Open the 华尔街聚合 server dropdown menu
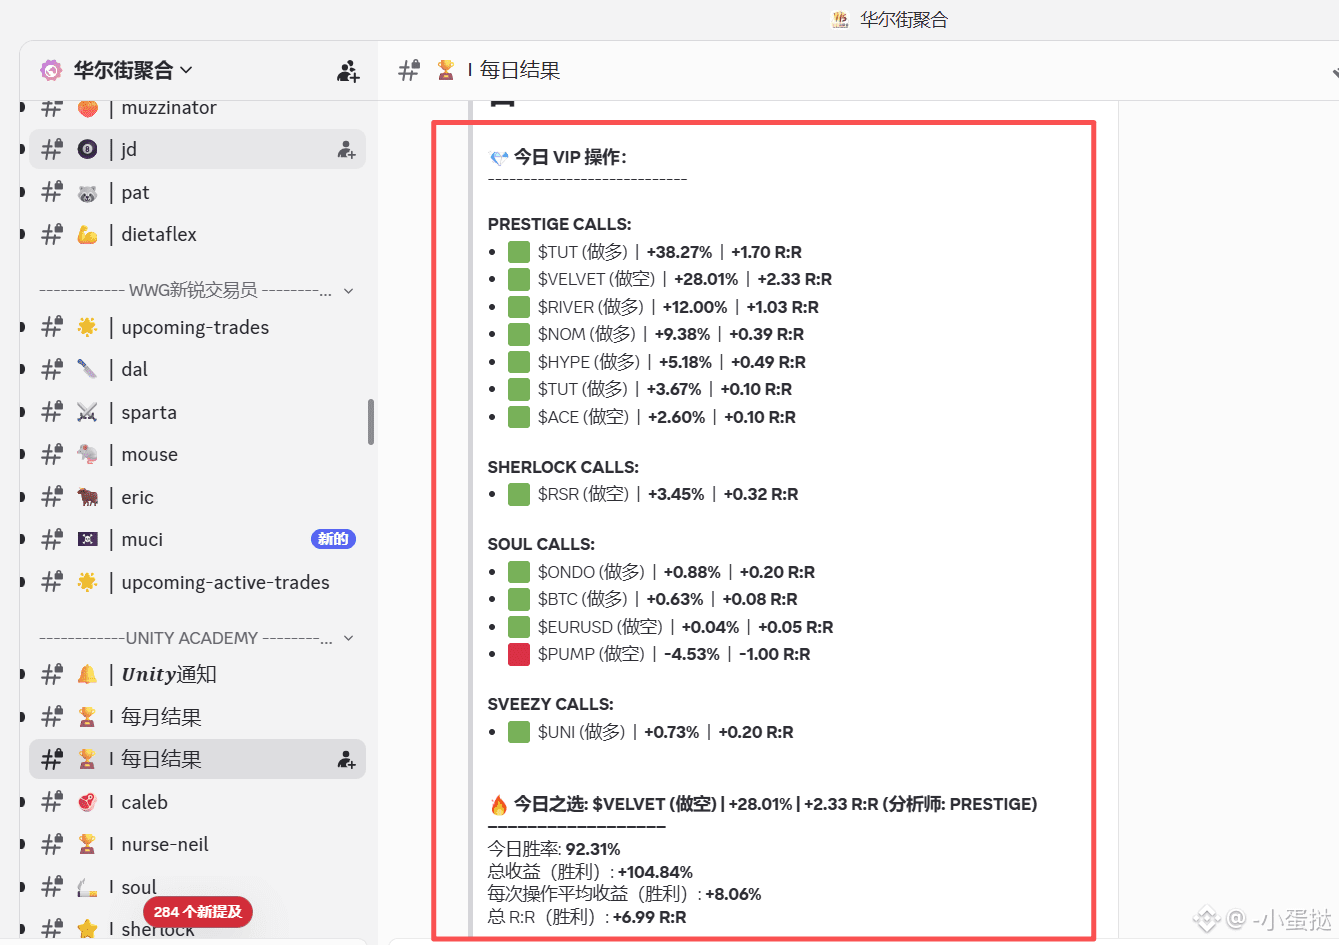 (x=132, y=70)
